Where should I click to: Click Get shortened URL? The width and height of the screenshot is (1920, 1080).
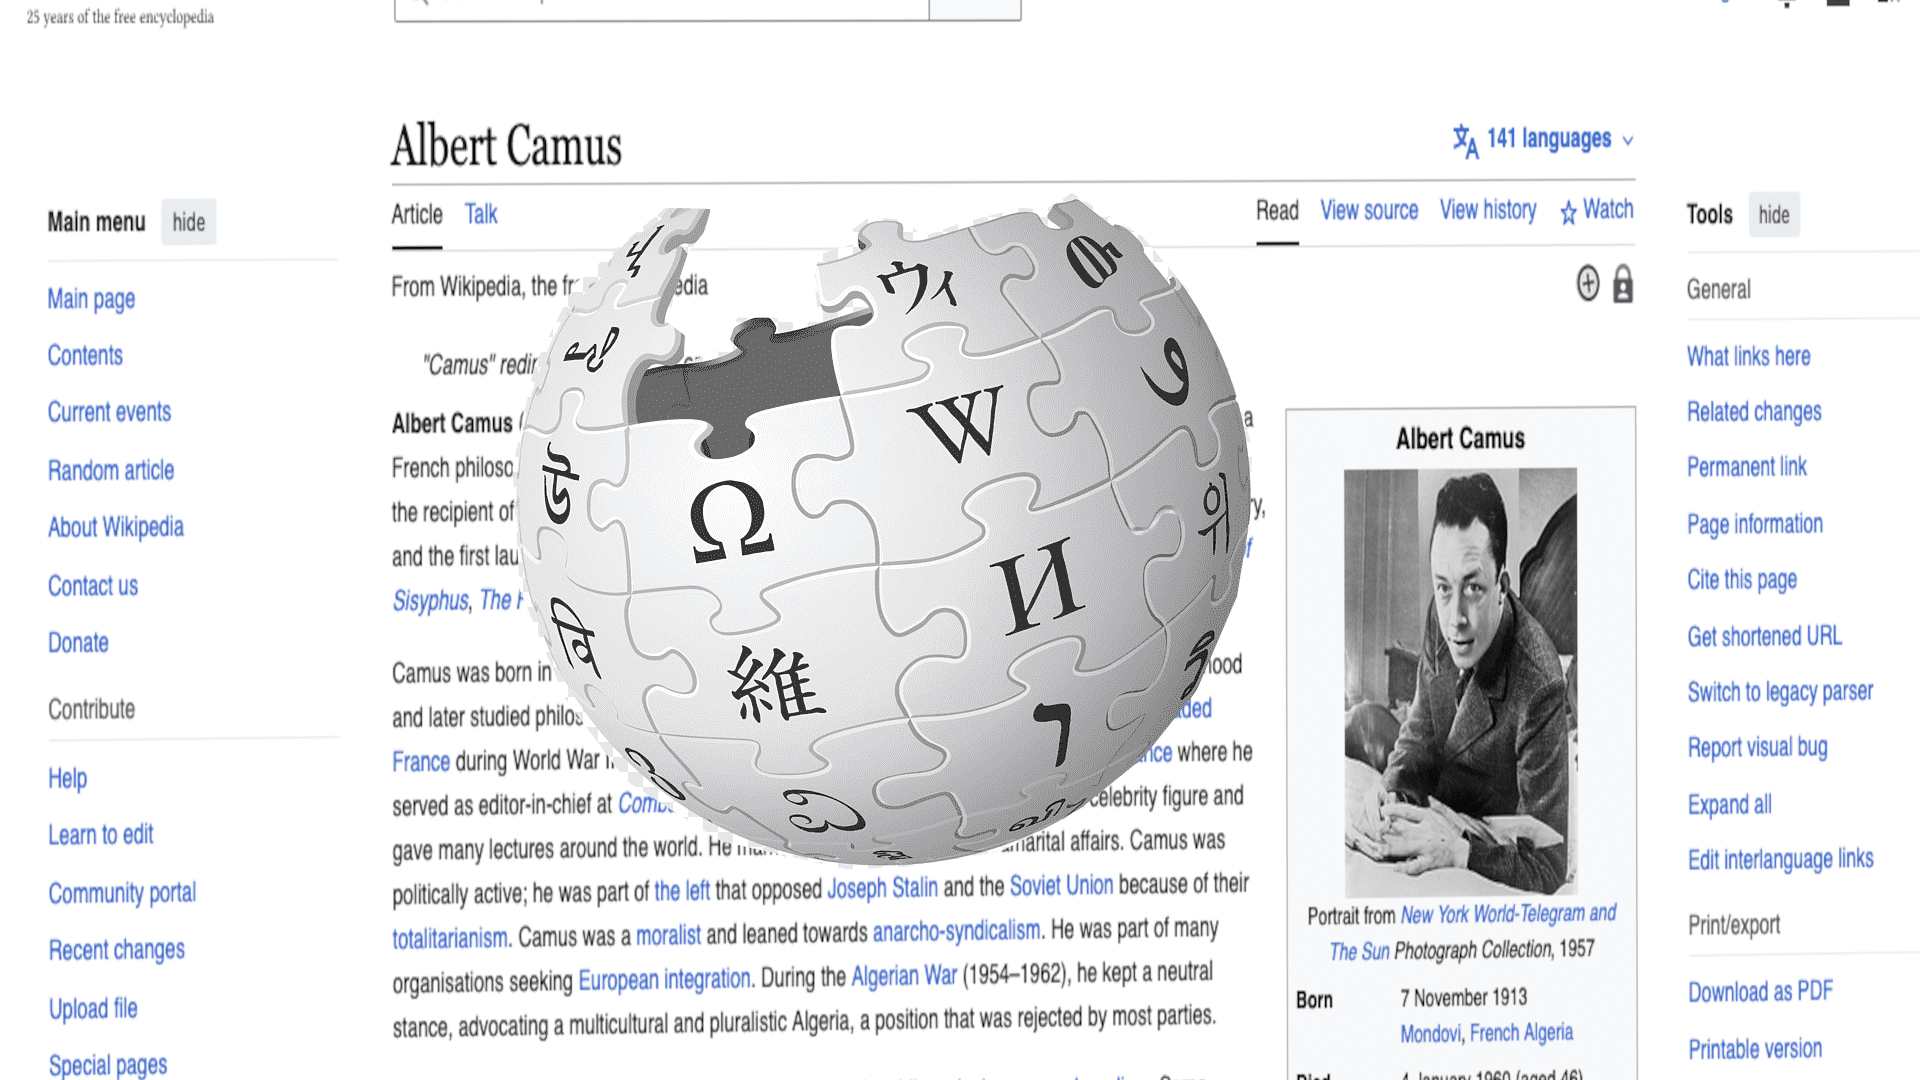(x=1765, y=636)
